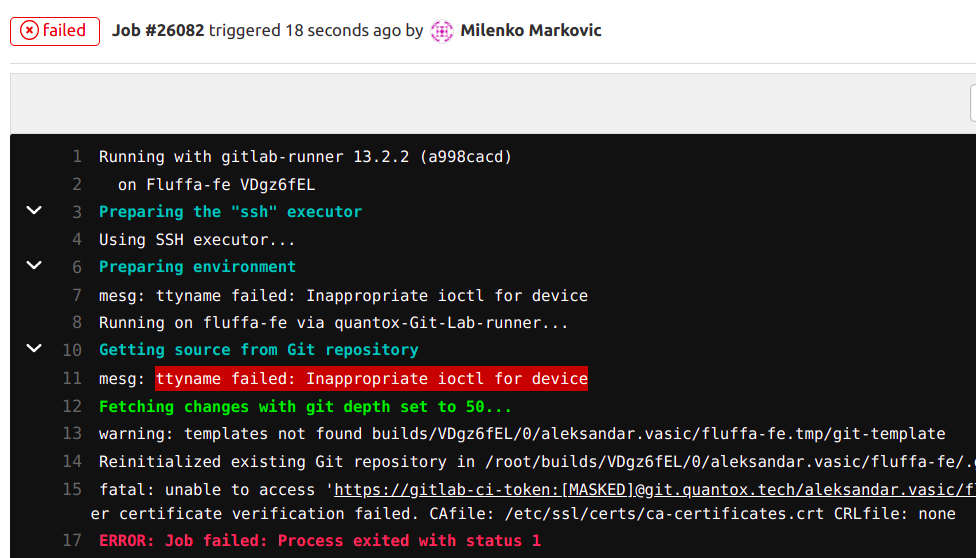Click log line number 2
Image resolution: width=976 pixels, height=558 pixels.
coord(76,184)
